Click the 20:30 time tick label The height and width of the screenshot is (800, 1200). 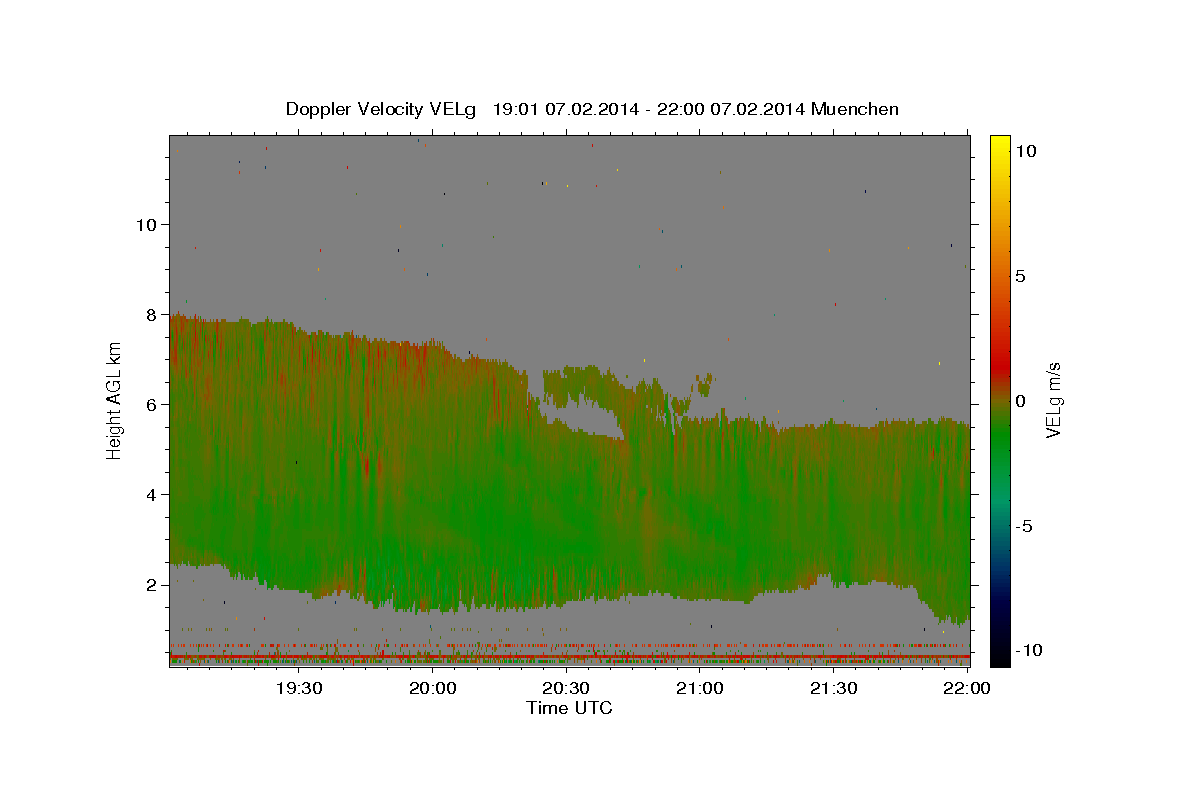coord(566,688)
